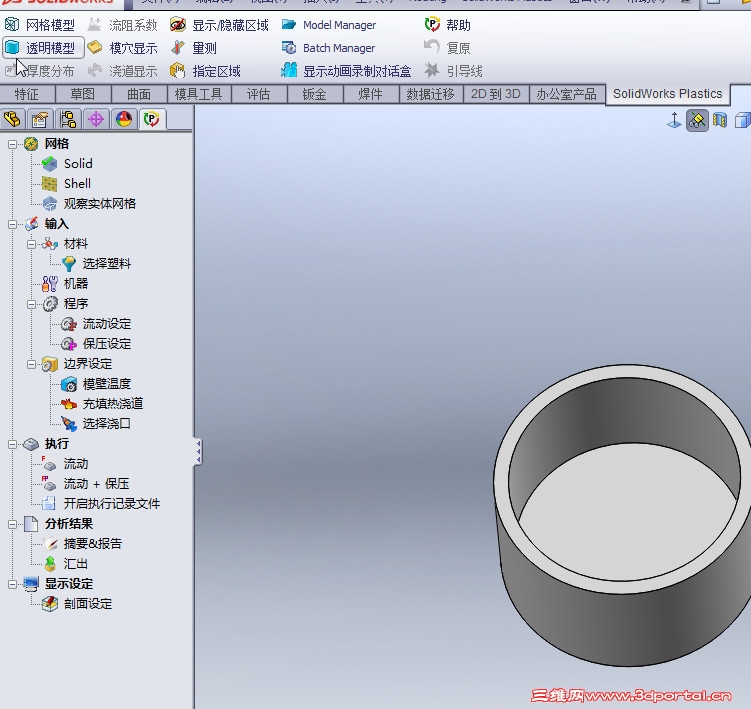Open Batch Manager
This screenshot has width=751, height=709.
coord(328,48)
